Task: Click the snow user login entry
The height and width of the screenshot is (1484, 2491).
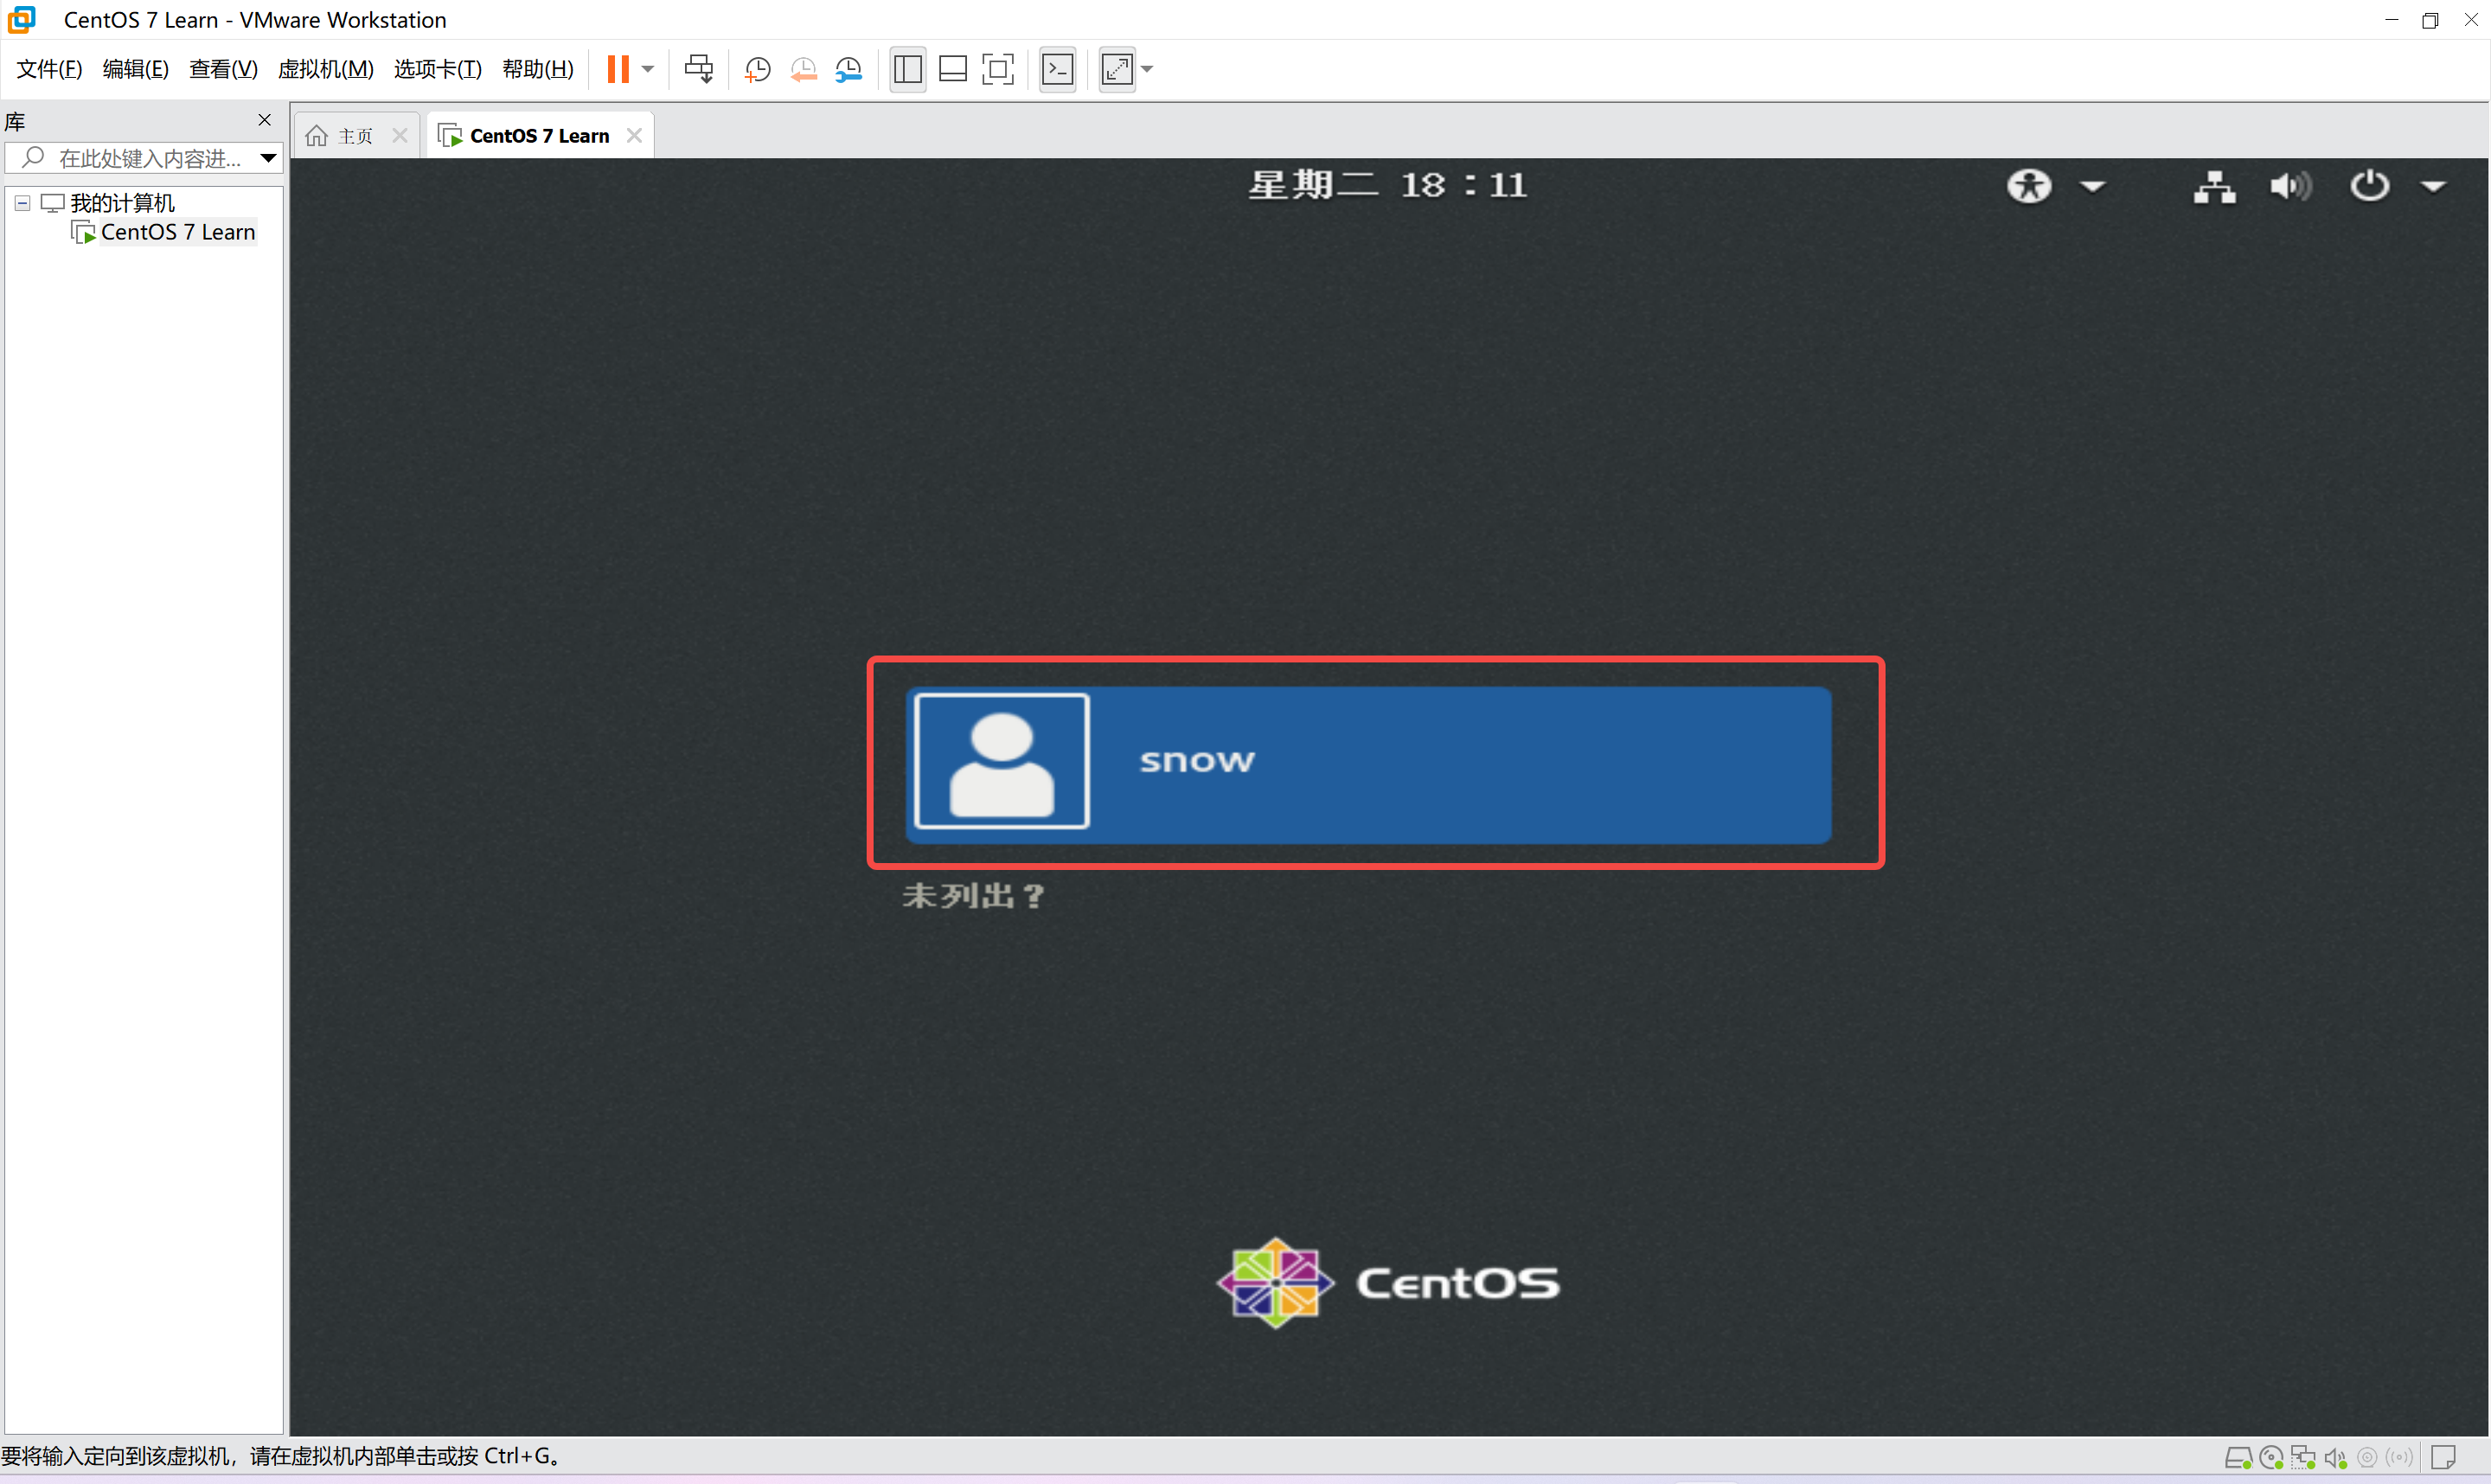Action: [x=1368, y=764]
